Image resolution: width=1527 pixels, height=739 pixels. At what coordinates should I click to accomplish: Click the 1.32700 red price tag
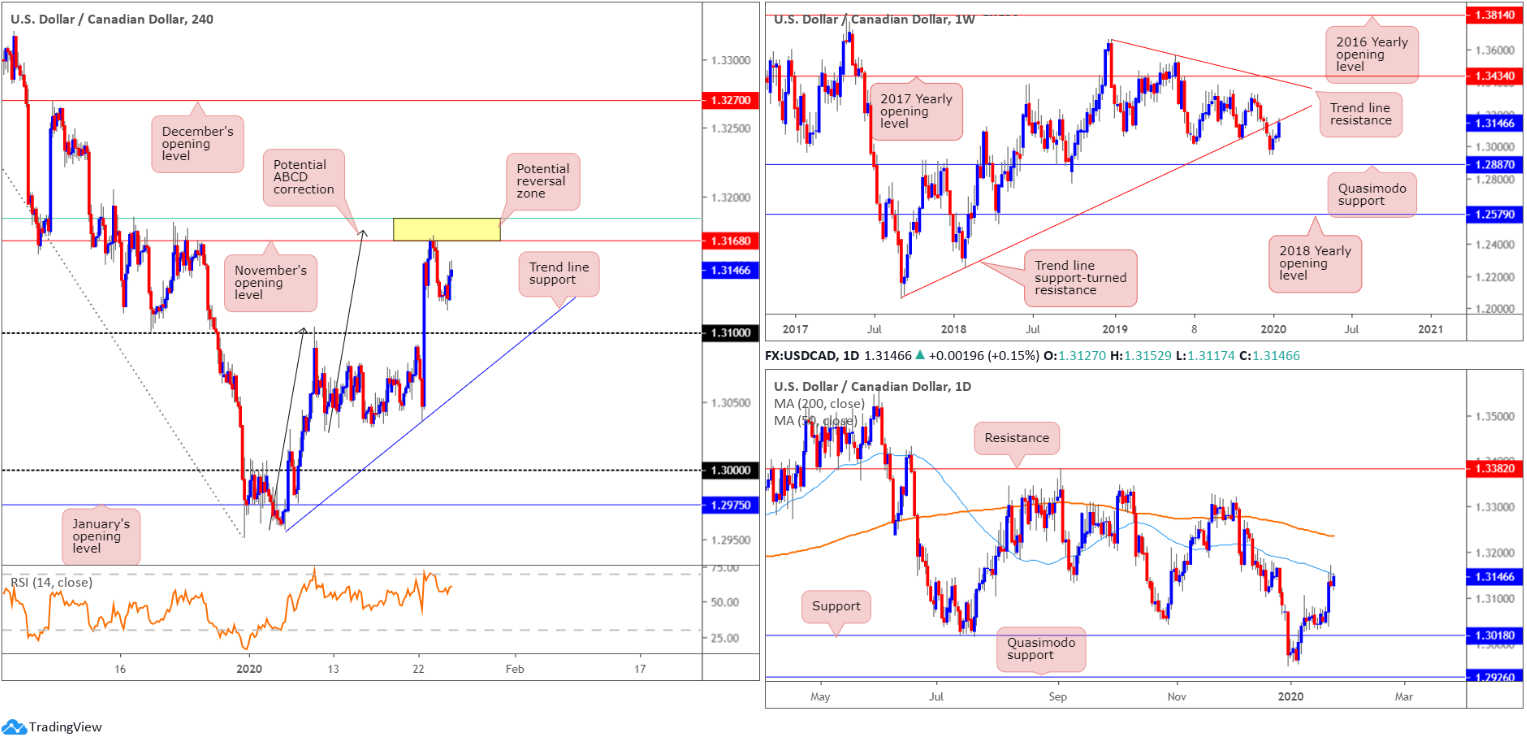[732, 101]
